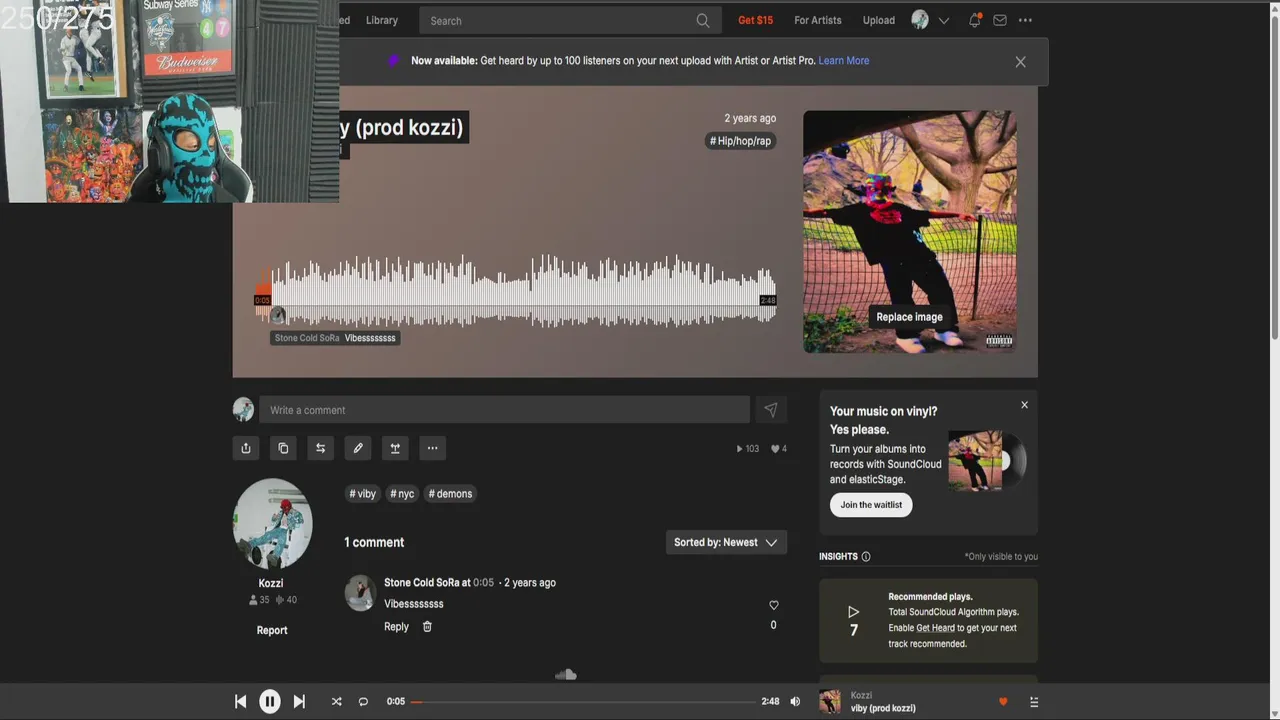Pause the playing track

(270, 702)
